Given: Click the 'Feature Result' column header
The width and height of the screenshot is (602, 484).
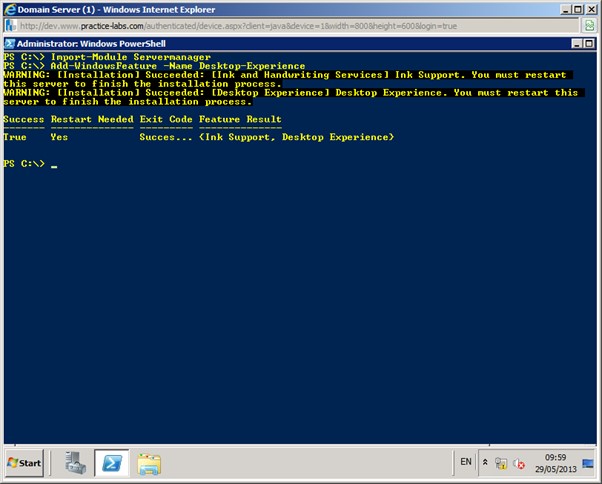Looking at the screenshot, I should click(x=240, y=119).
